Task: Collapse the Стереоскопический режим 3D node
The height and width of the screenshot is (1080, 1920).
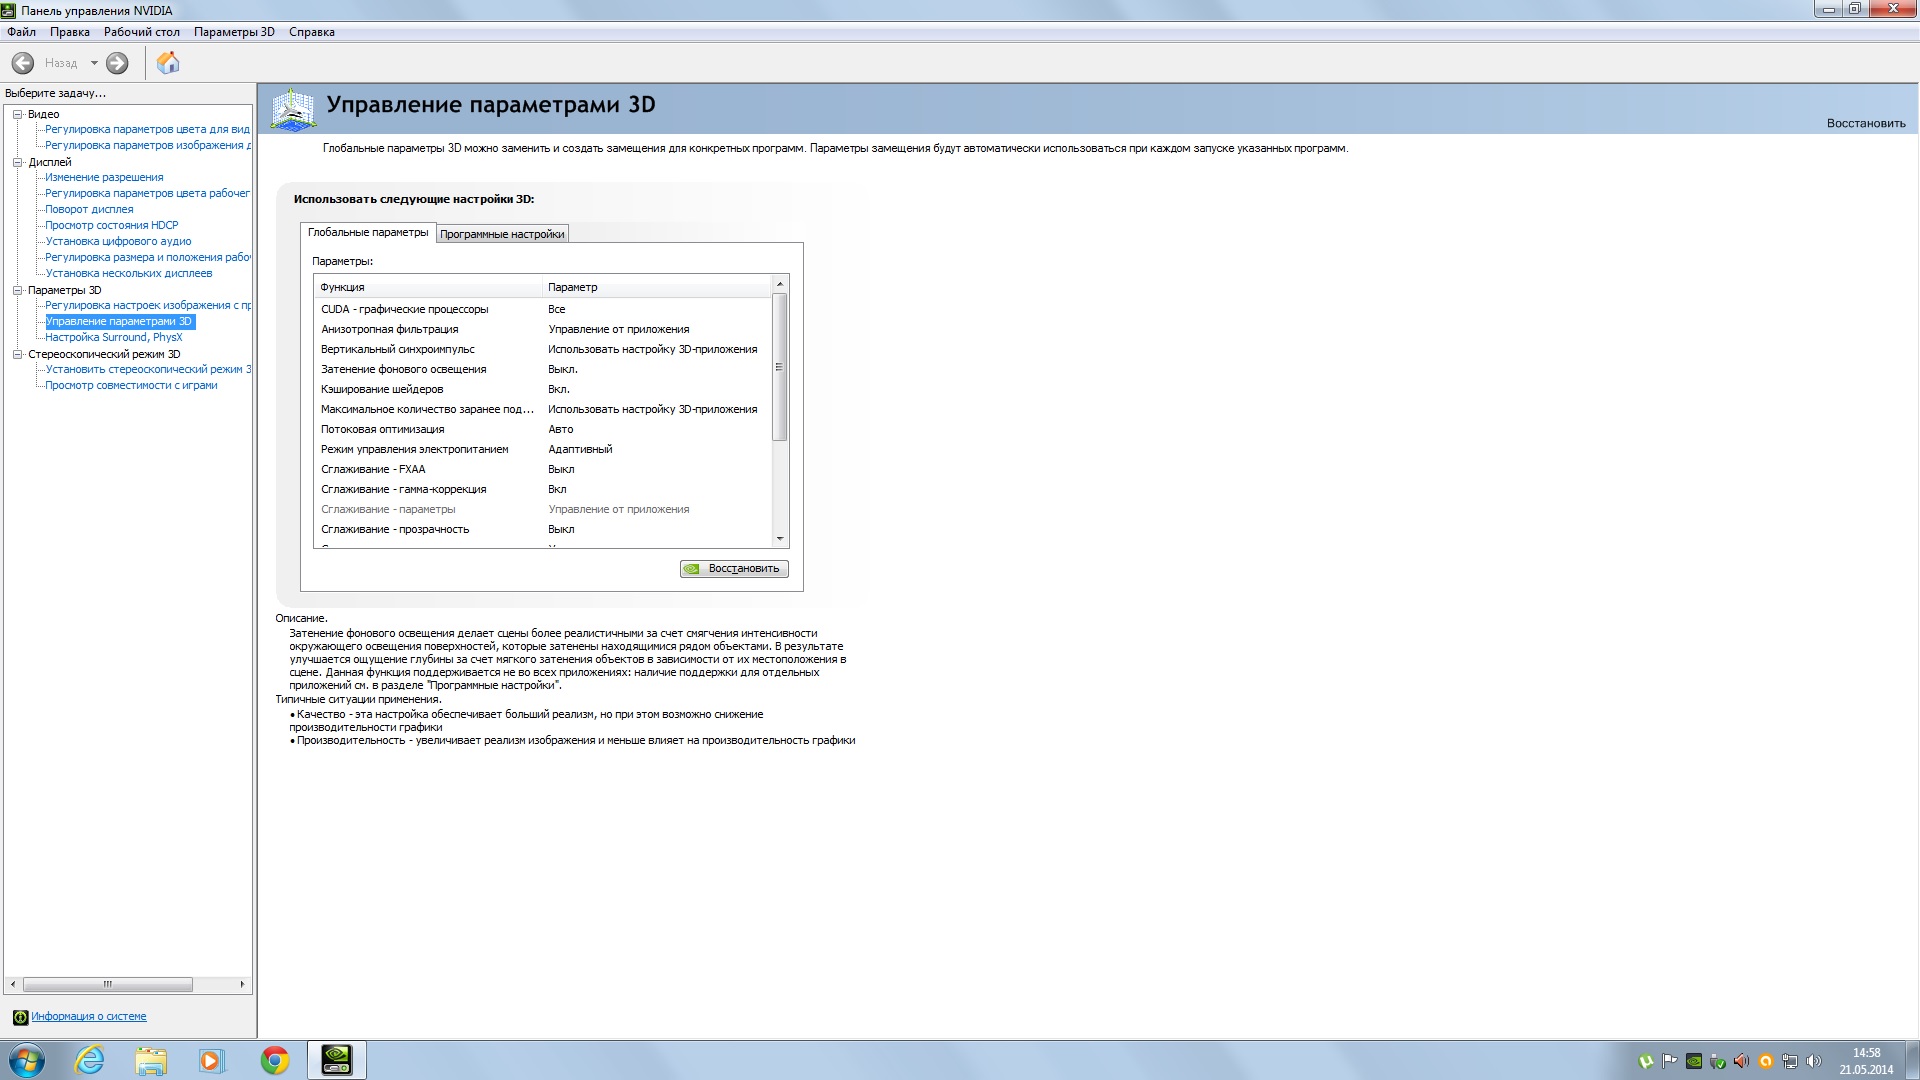Action: 17,354
